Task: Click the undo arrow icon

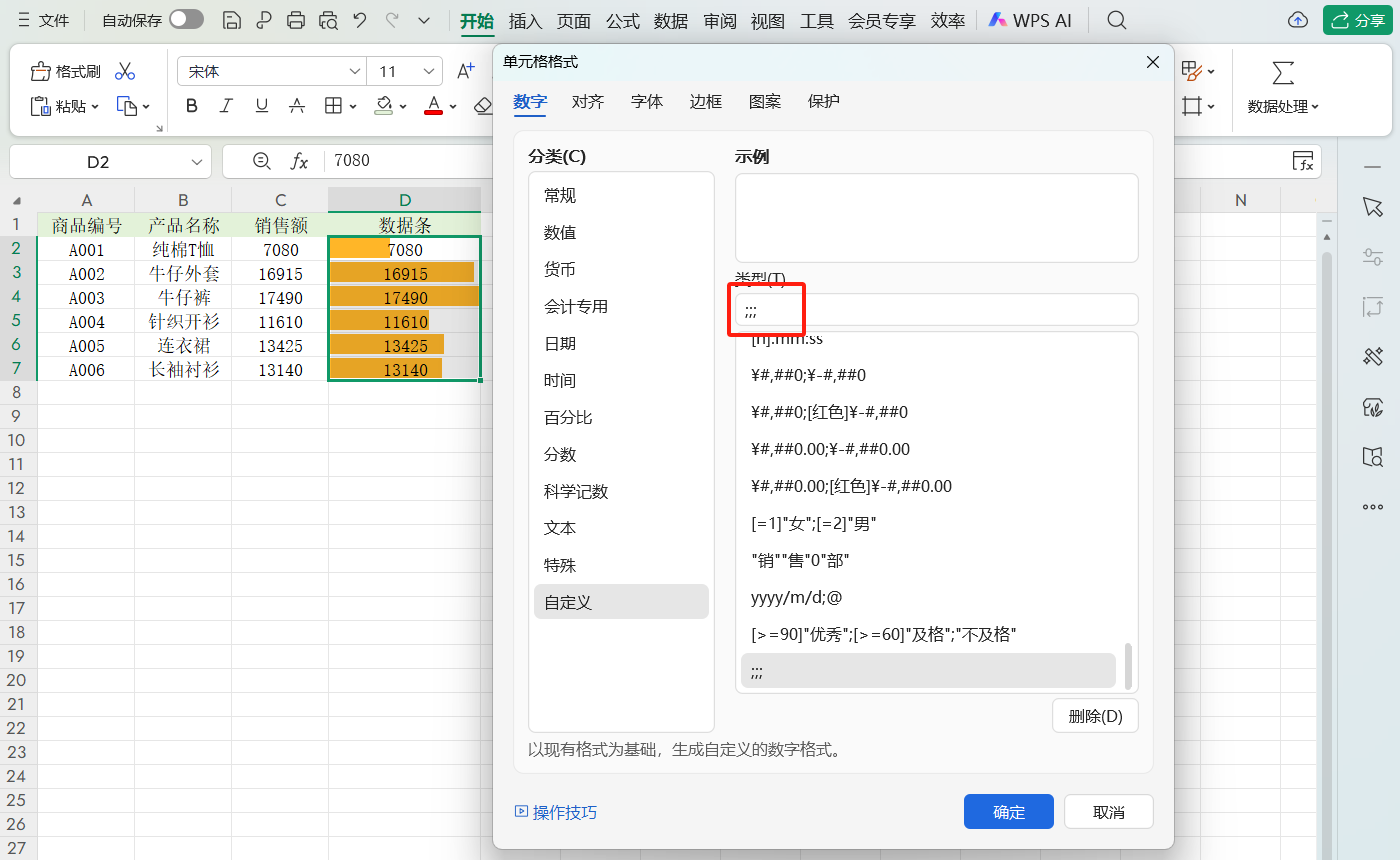Action: click(x=359, y=19)
